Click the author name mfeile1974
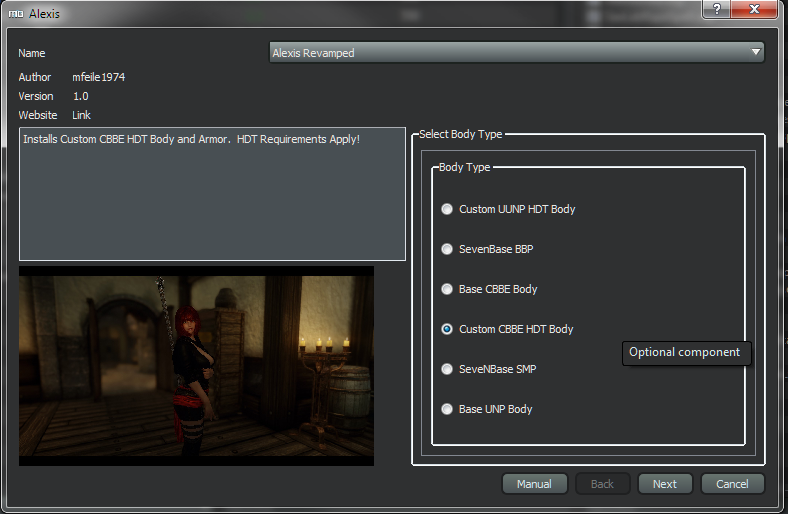Viewport: 788px width, 514px height. [99, 77]
